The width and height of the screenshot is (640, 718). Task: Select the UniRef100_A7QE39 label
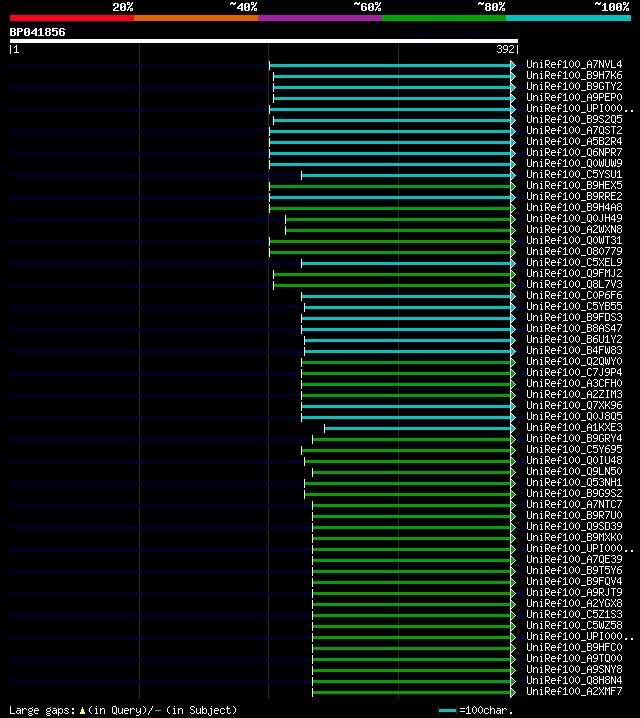pyautogui.click(x=574, y=559)
